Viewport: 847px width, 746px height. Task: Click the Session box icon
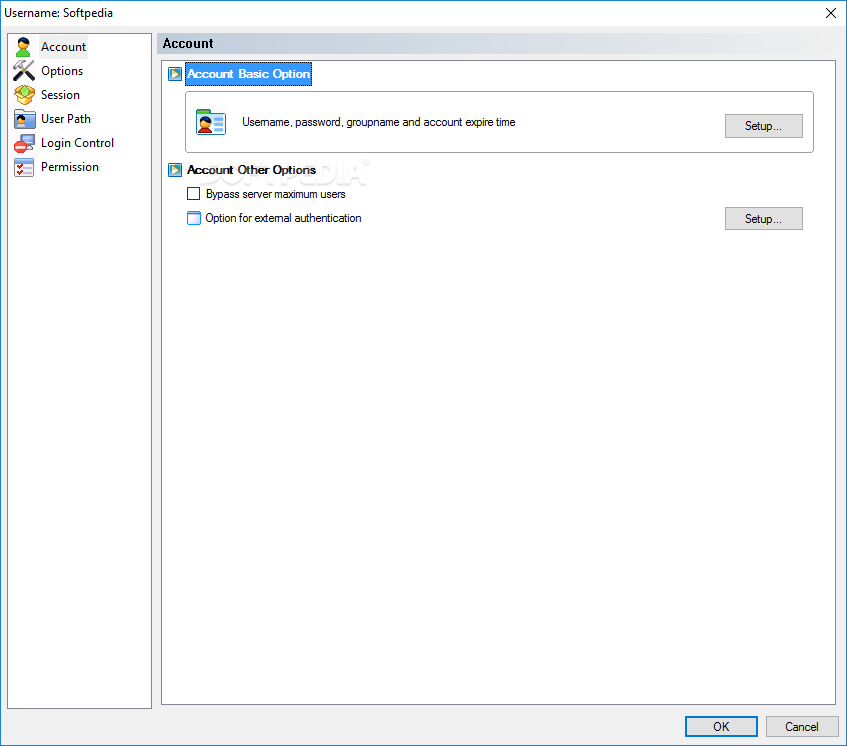coord(24,95)
